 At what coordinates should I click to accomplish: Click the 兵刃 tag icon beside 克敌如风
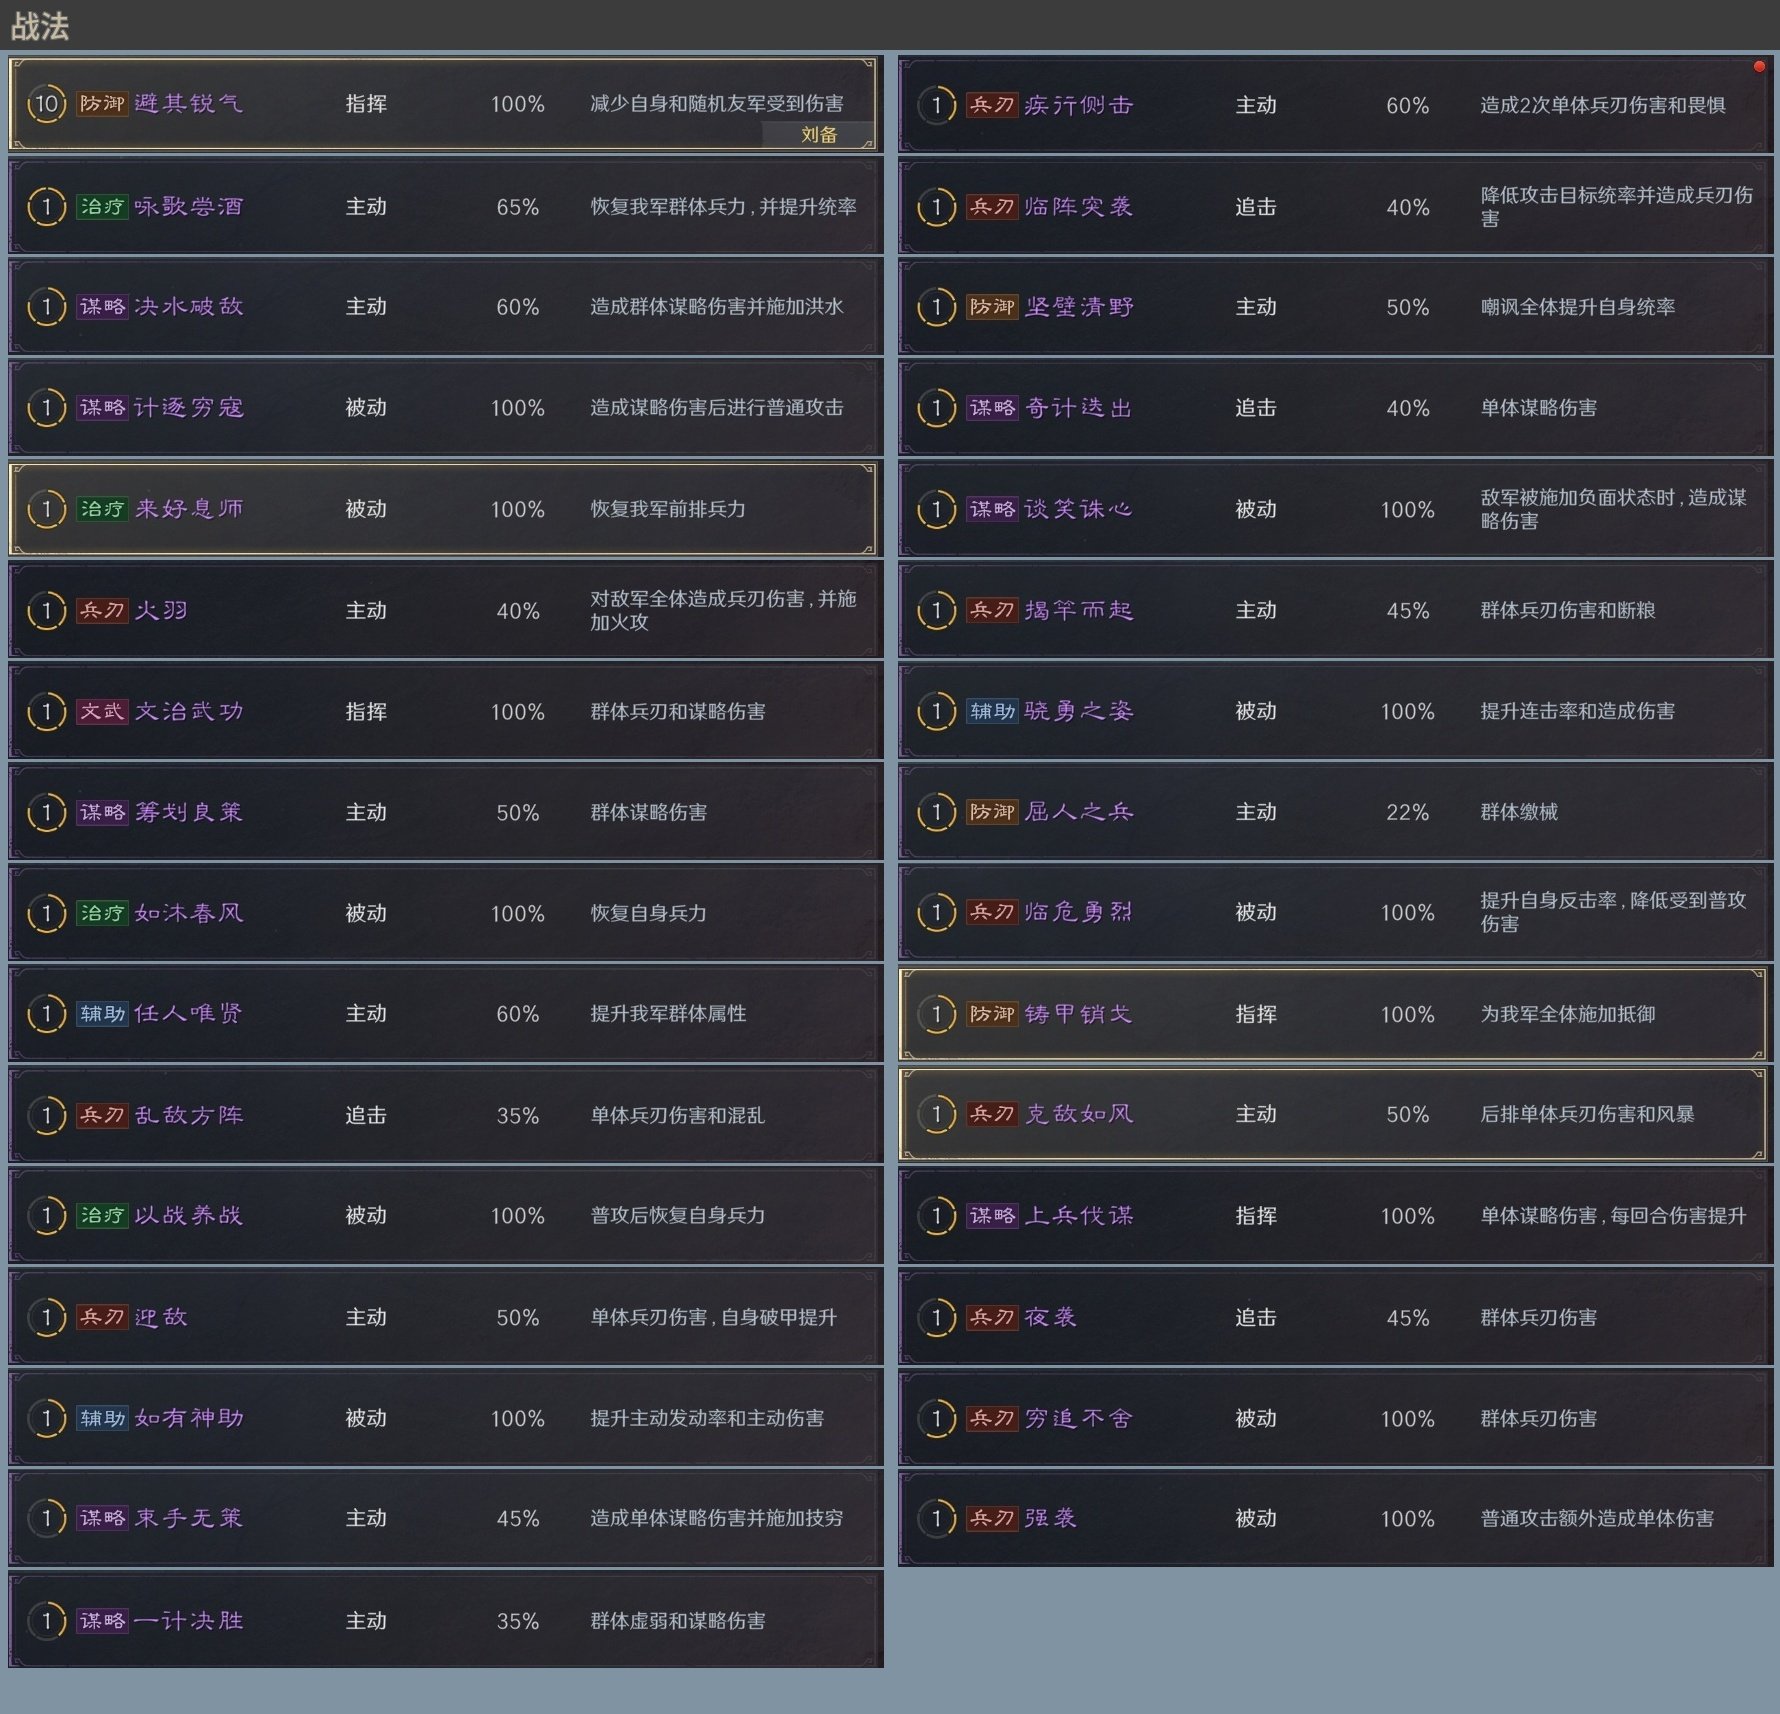(x=993, y=1115)
